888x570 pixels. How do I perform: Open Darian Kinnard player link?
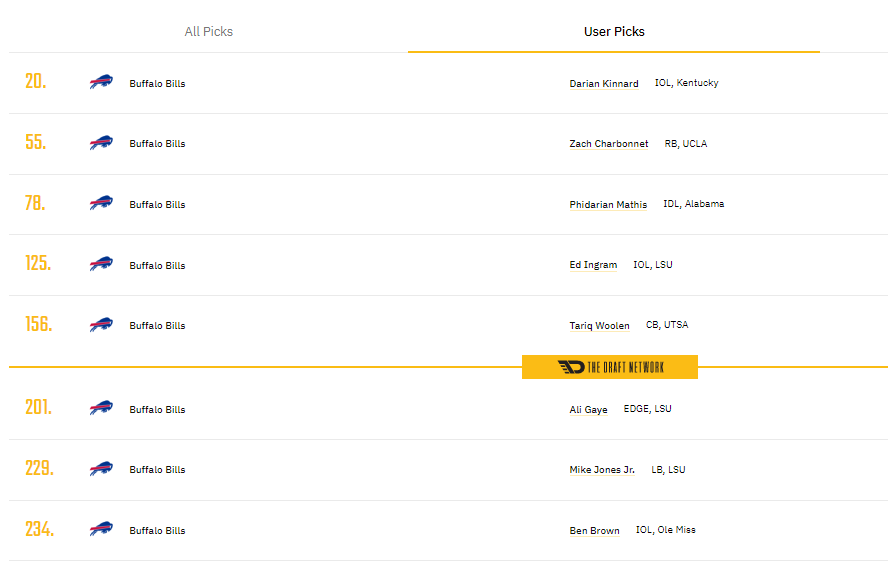click(604, 83)
